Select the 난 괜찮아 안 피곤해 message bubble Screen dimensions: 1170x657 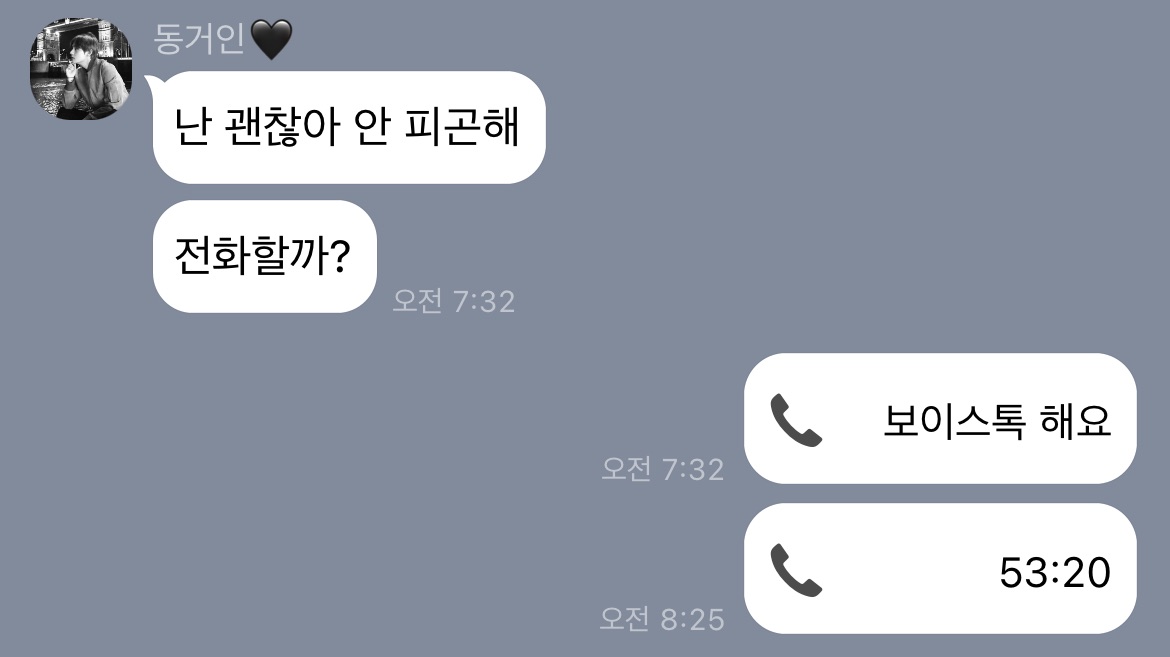point(349,127)
